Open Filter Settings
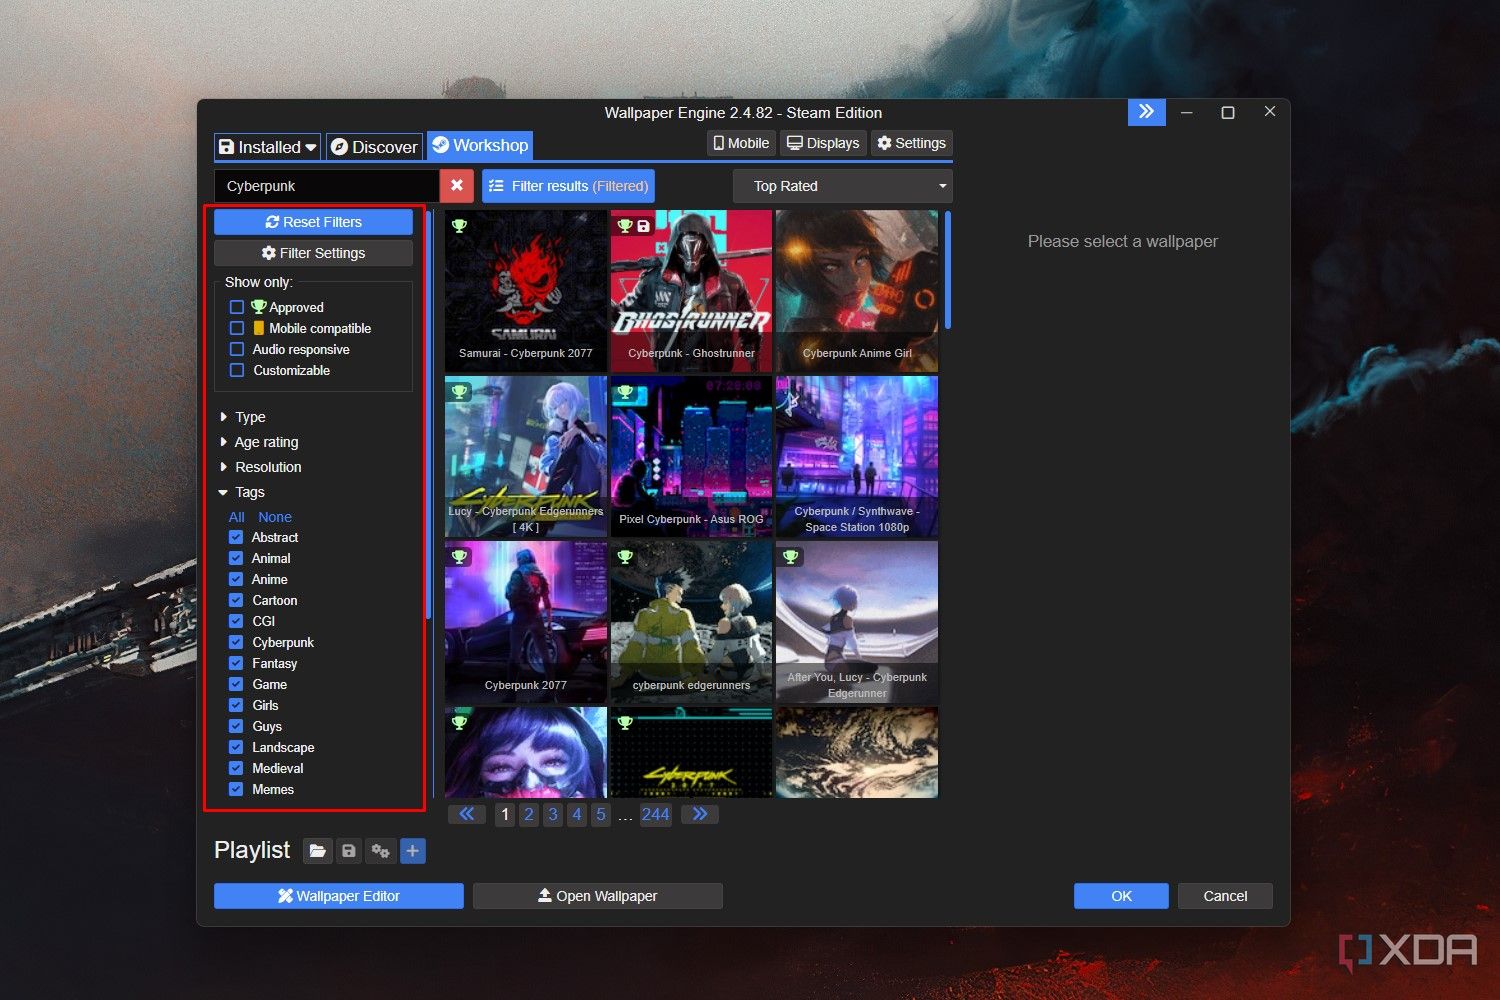 click(313, 253)
